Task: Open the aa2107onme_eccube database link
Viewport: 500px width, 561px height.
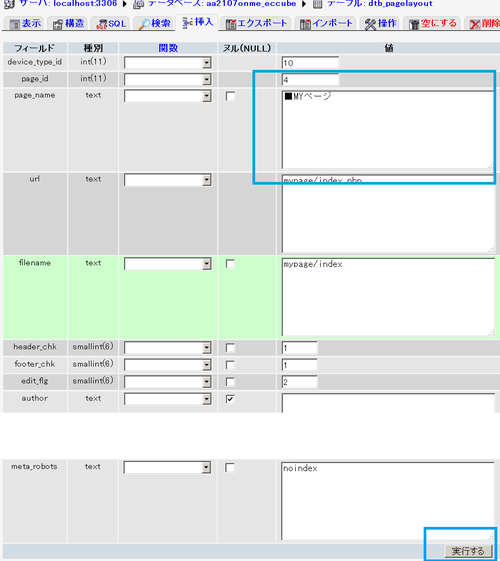Action: pos(251,4)
